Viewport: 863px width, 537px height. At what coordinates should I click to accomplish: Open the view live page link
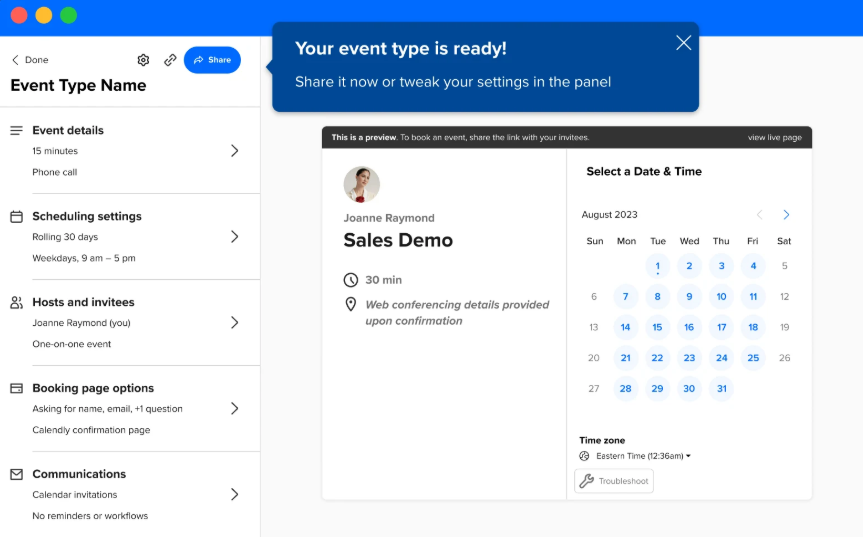[774, 138]
